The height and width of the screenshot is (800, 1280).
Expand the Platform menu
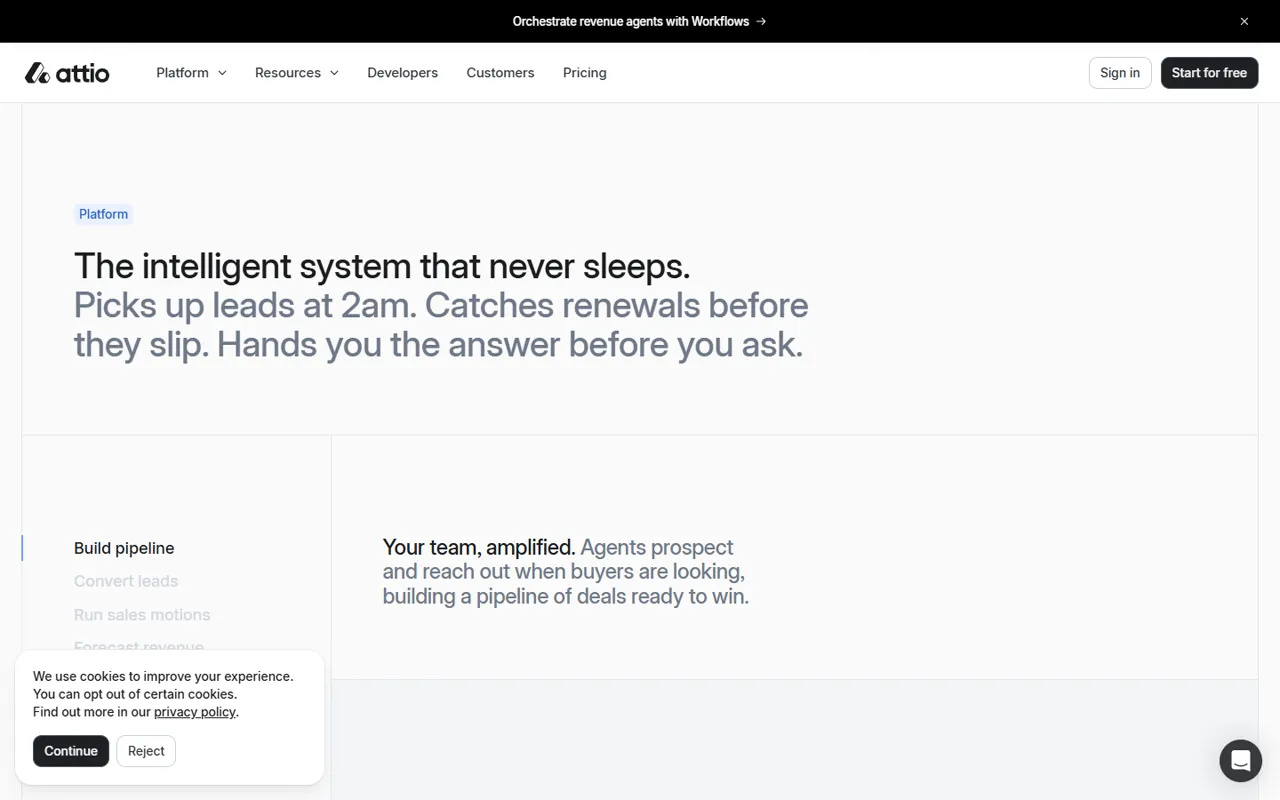click(191, 73)
